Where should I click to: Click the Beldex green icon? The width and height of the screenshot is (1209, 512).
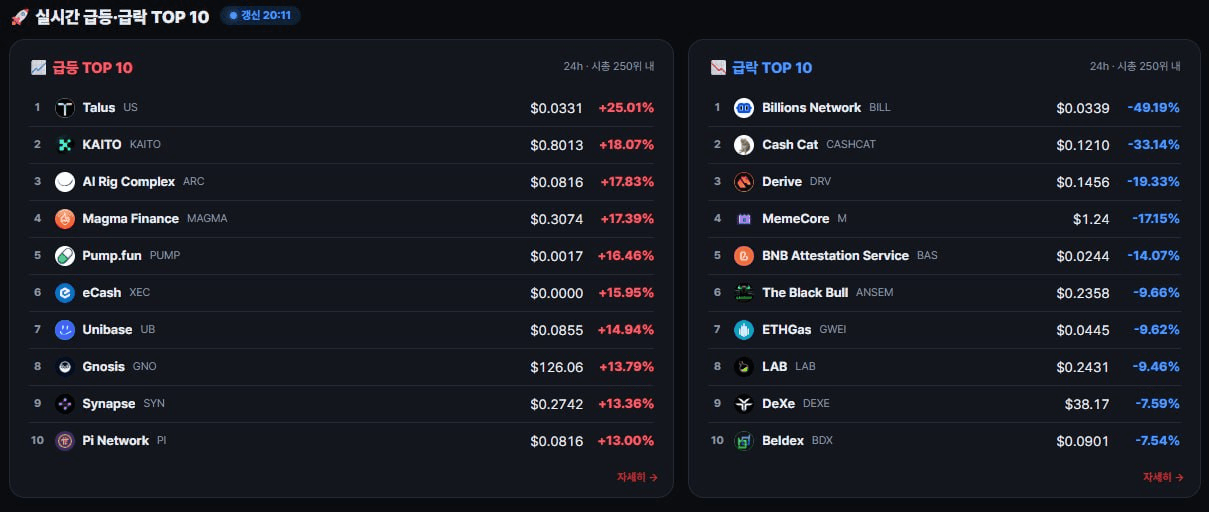tap(744, 441)
